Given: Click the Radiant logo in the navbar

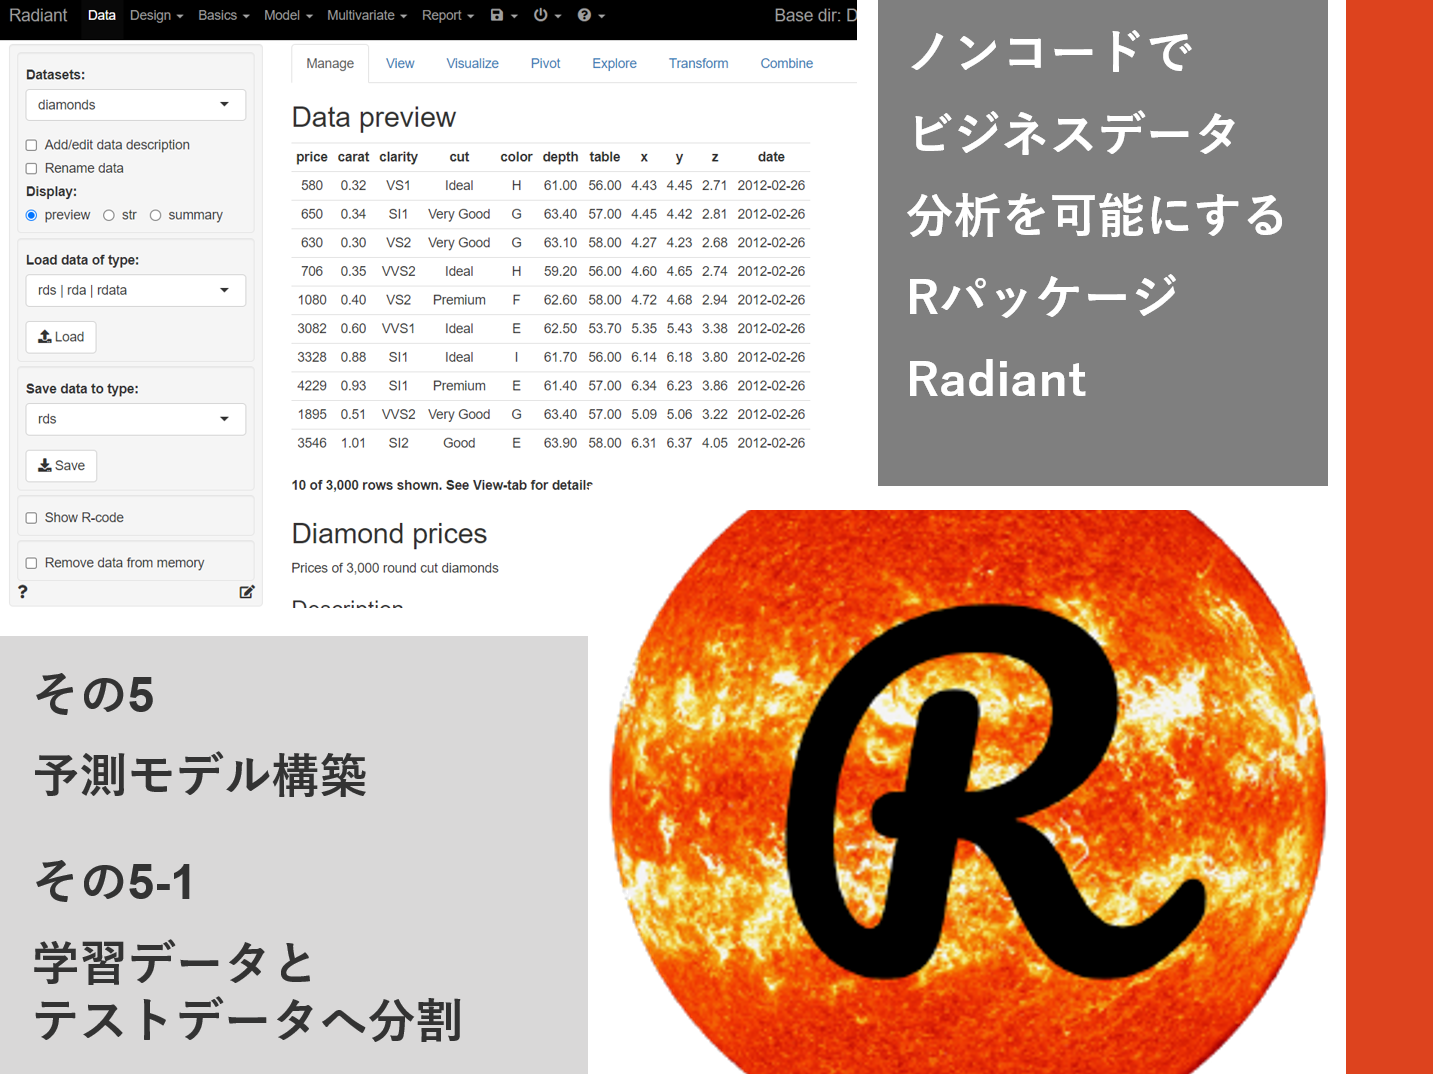Looking at the screenshot, I should click(38, 15).
